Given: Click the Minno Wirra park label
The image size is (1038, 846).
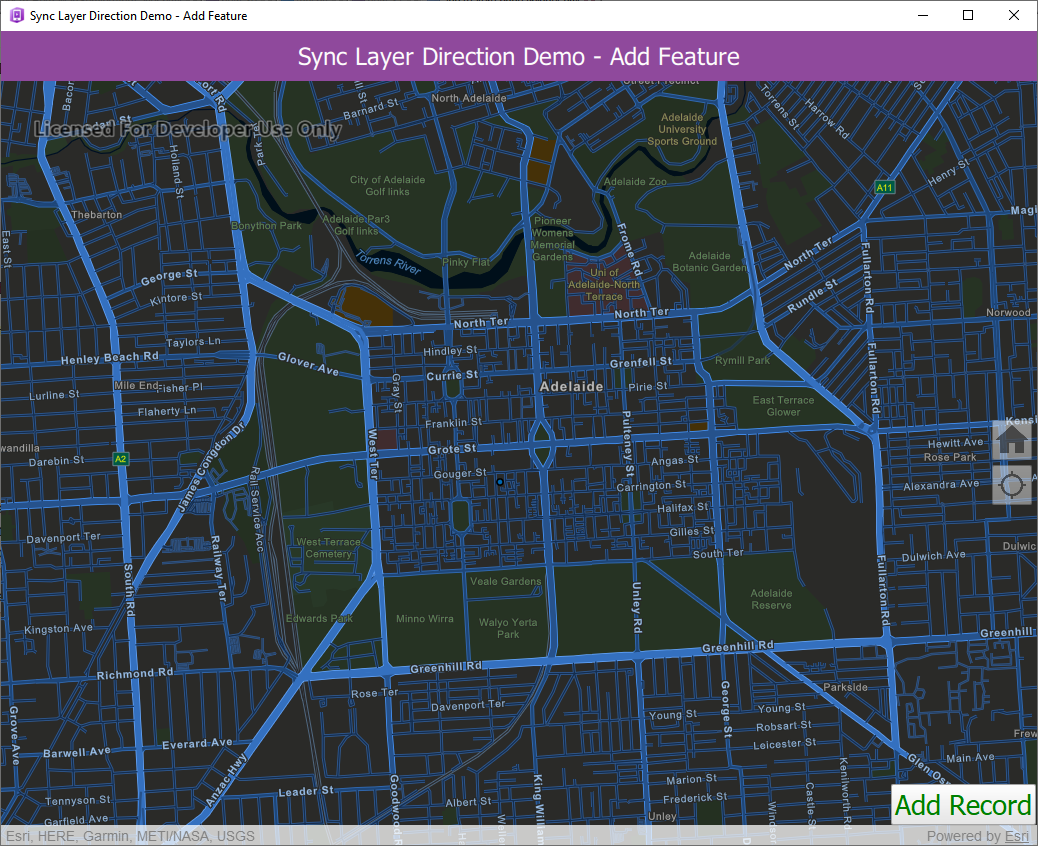Looking at the screenshot, I should pyautogui.click(x=424, y=618).
